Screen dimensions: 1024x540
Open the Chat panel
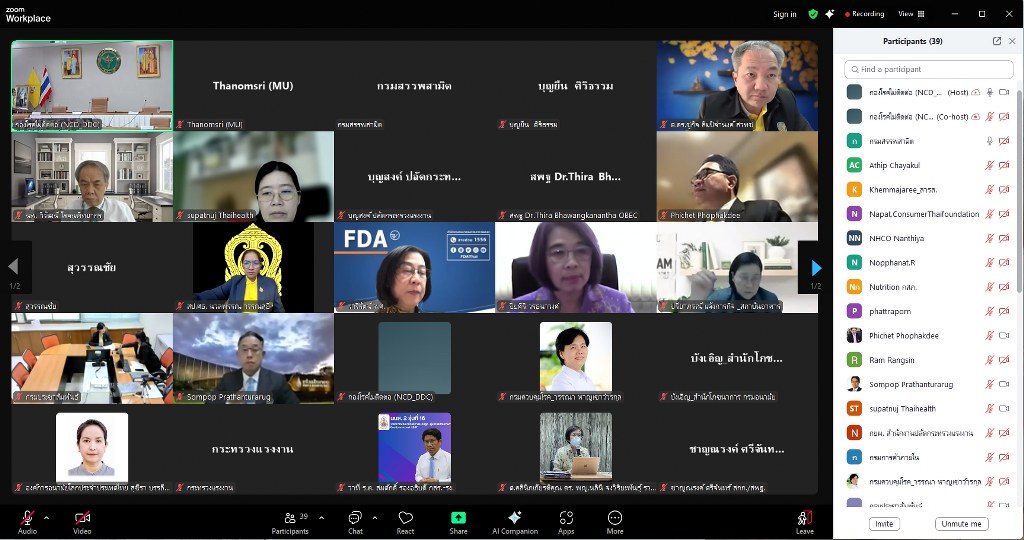click(x=355, y=522)
